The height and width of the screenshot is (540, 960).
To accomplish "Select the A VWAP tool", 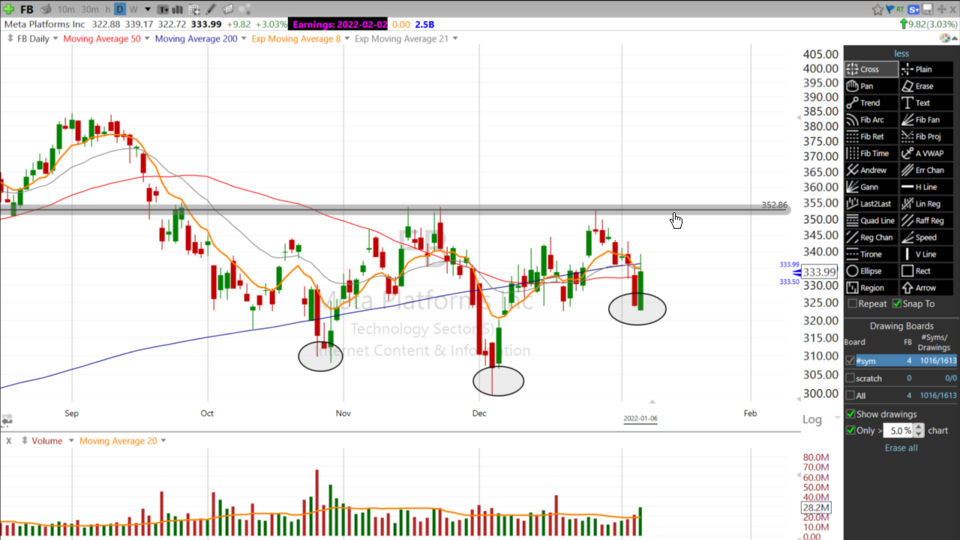I will tap(927, 154).
